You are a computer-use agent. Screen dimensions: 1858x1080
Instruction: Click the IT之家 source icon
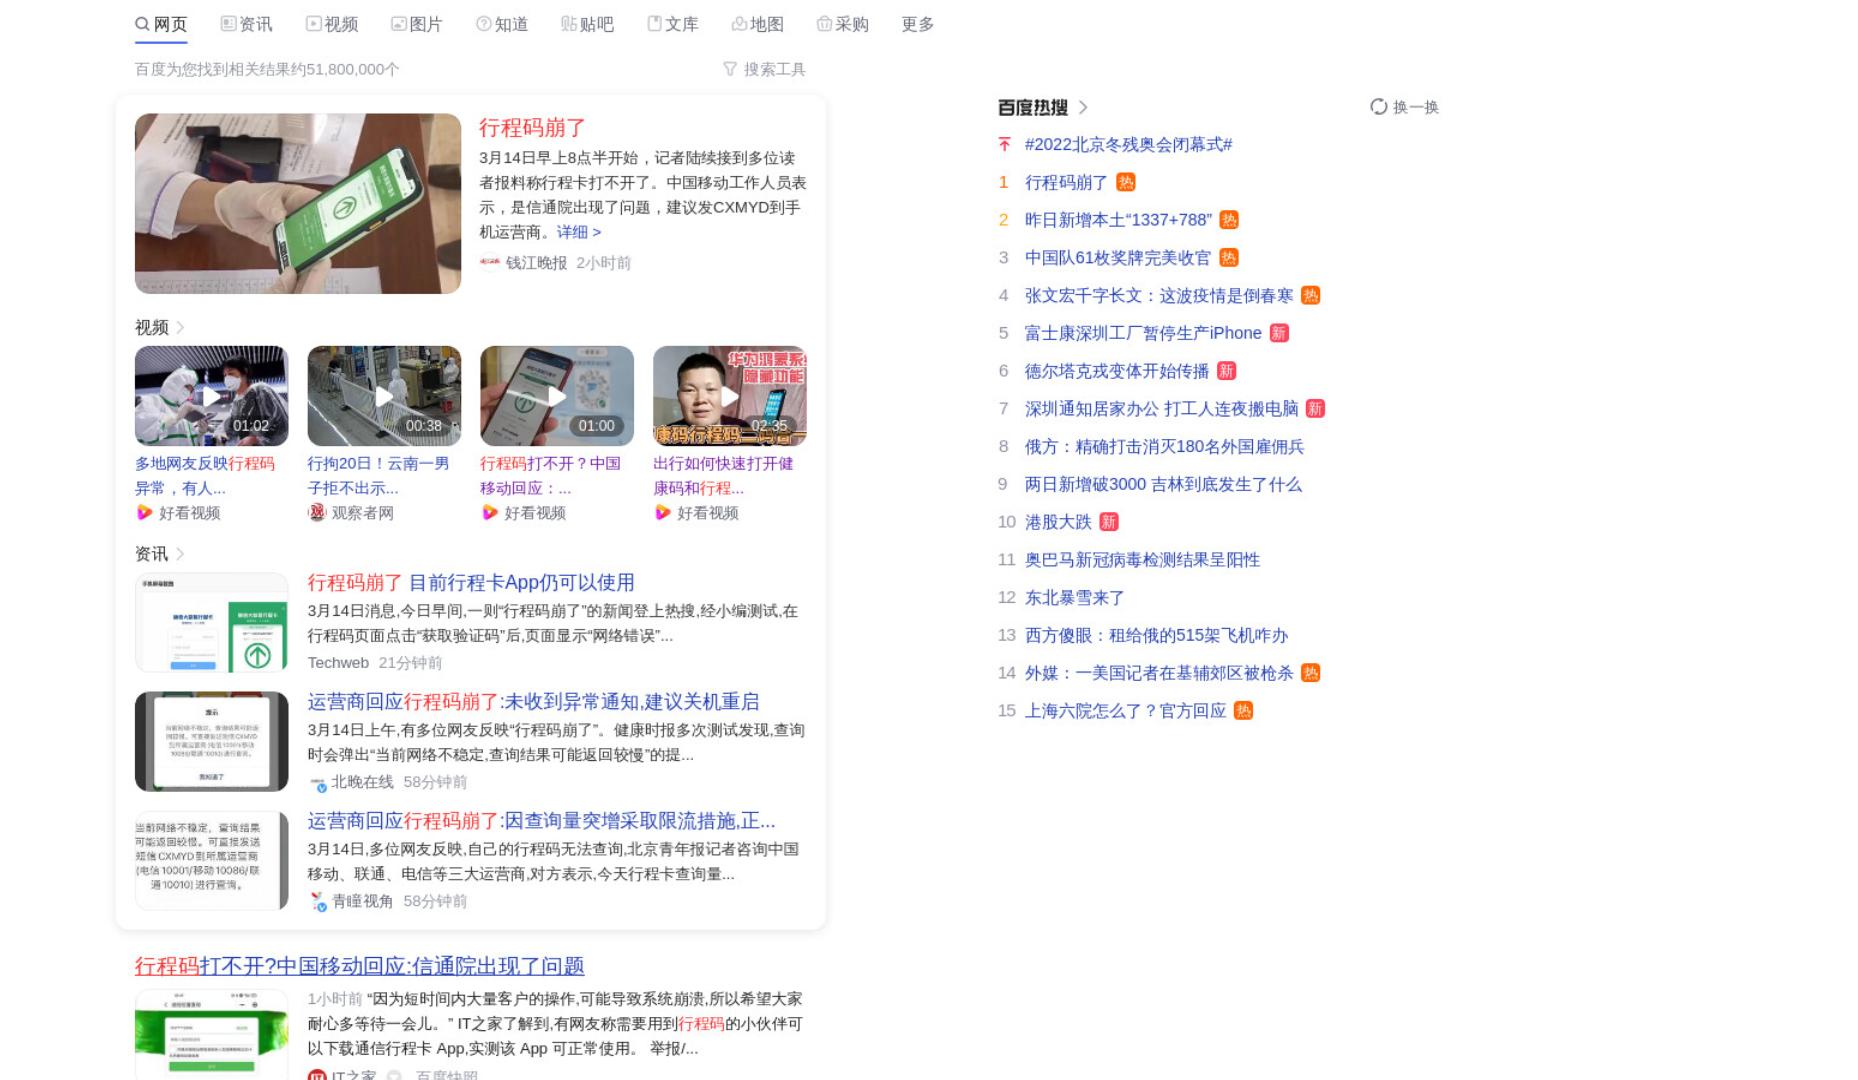pos(317,1075)
